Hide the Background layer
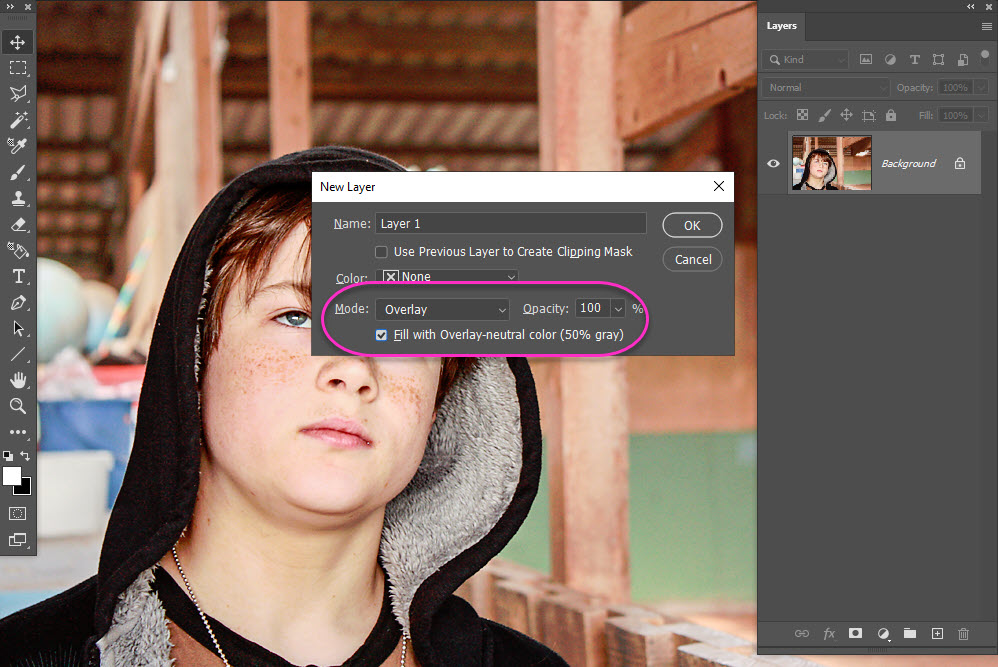Image resolution: width=998 pixels, height=667 pixels. (x=773, y=164)
